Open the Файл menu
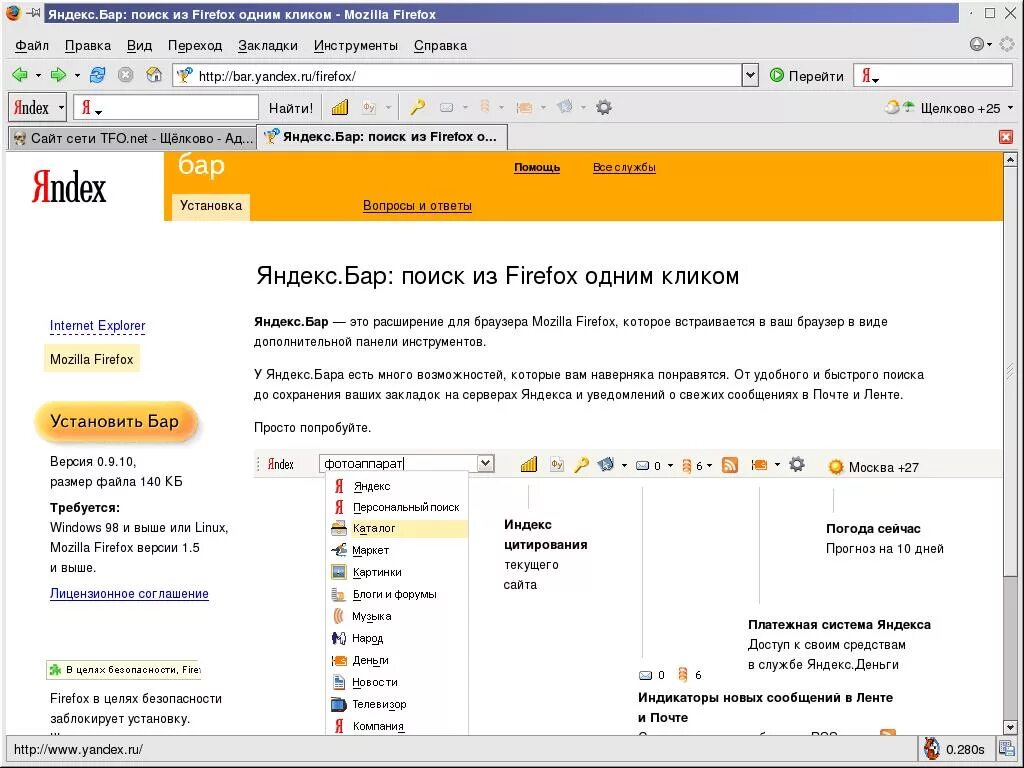This screenshot has height=768, width=1024. [x=31, y=46]
